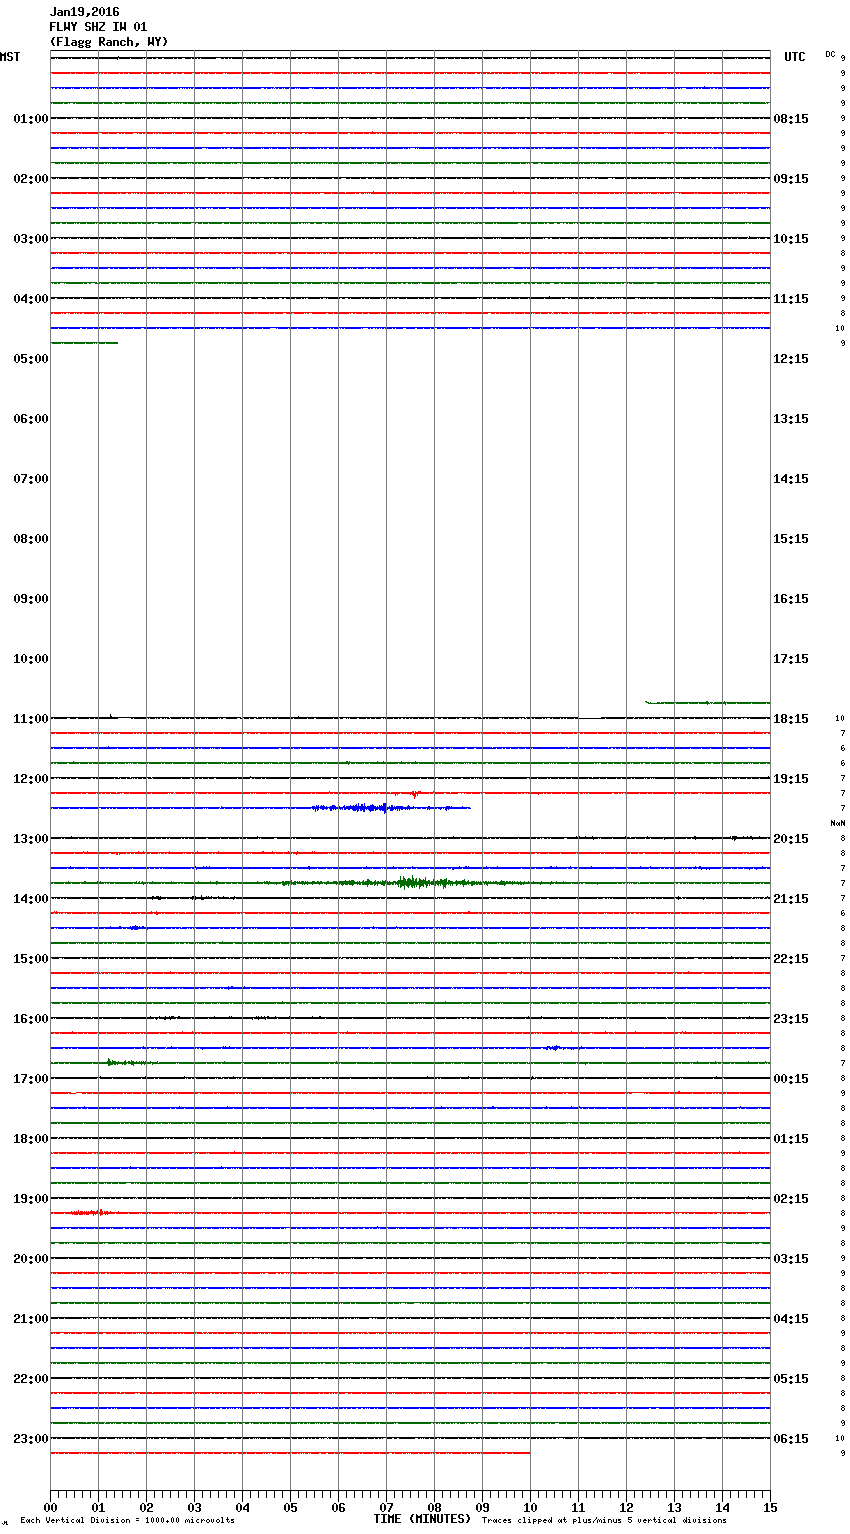Click the 08:15 UTC time label
This screenshot has height=1534, width=850.
tap(791, 119)
